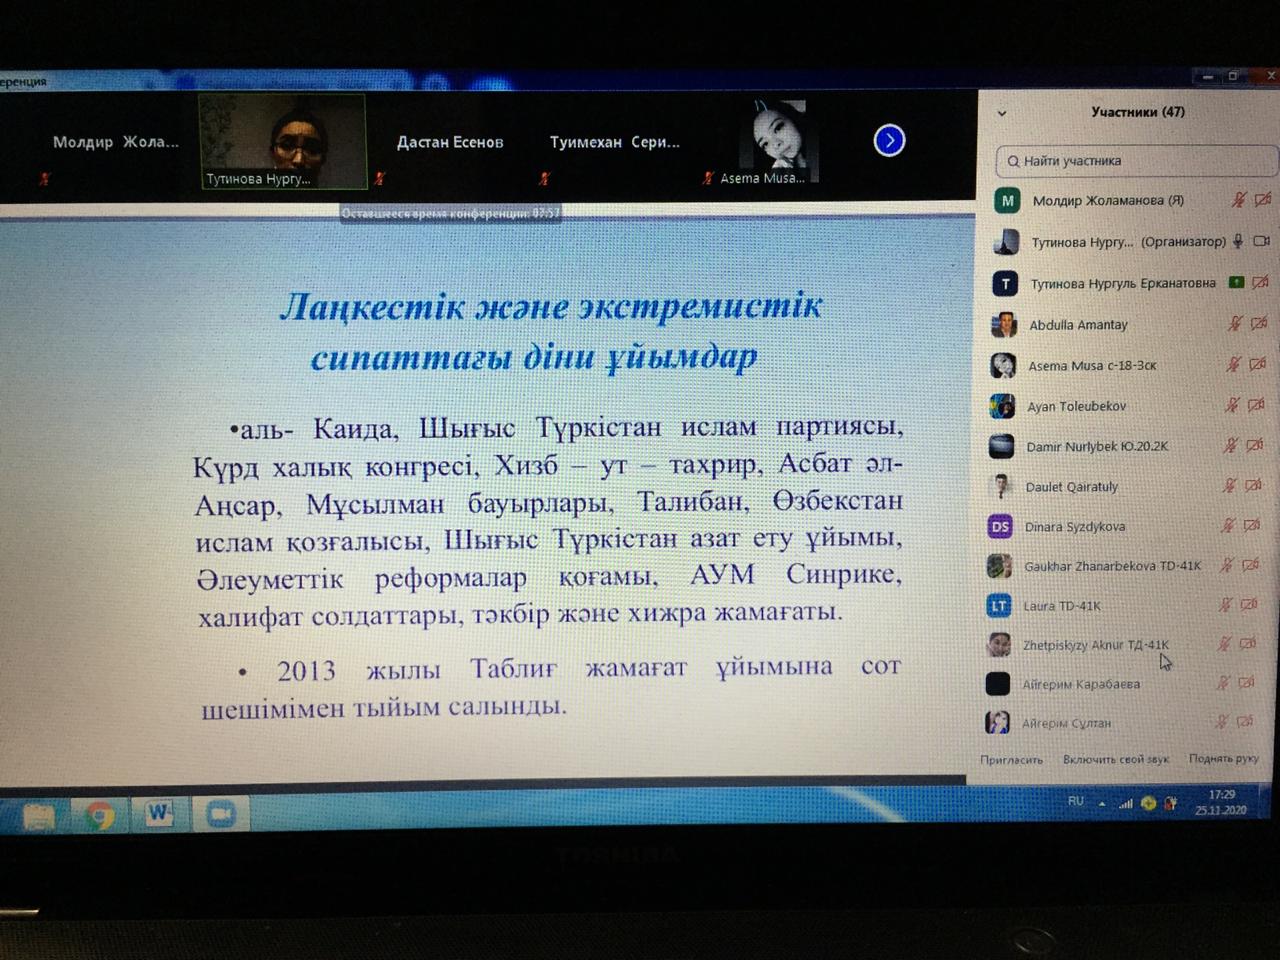Collapse the Участники panel using the chevron
Screen dimensions: 1280x960
(x=1002, y=113)
